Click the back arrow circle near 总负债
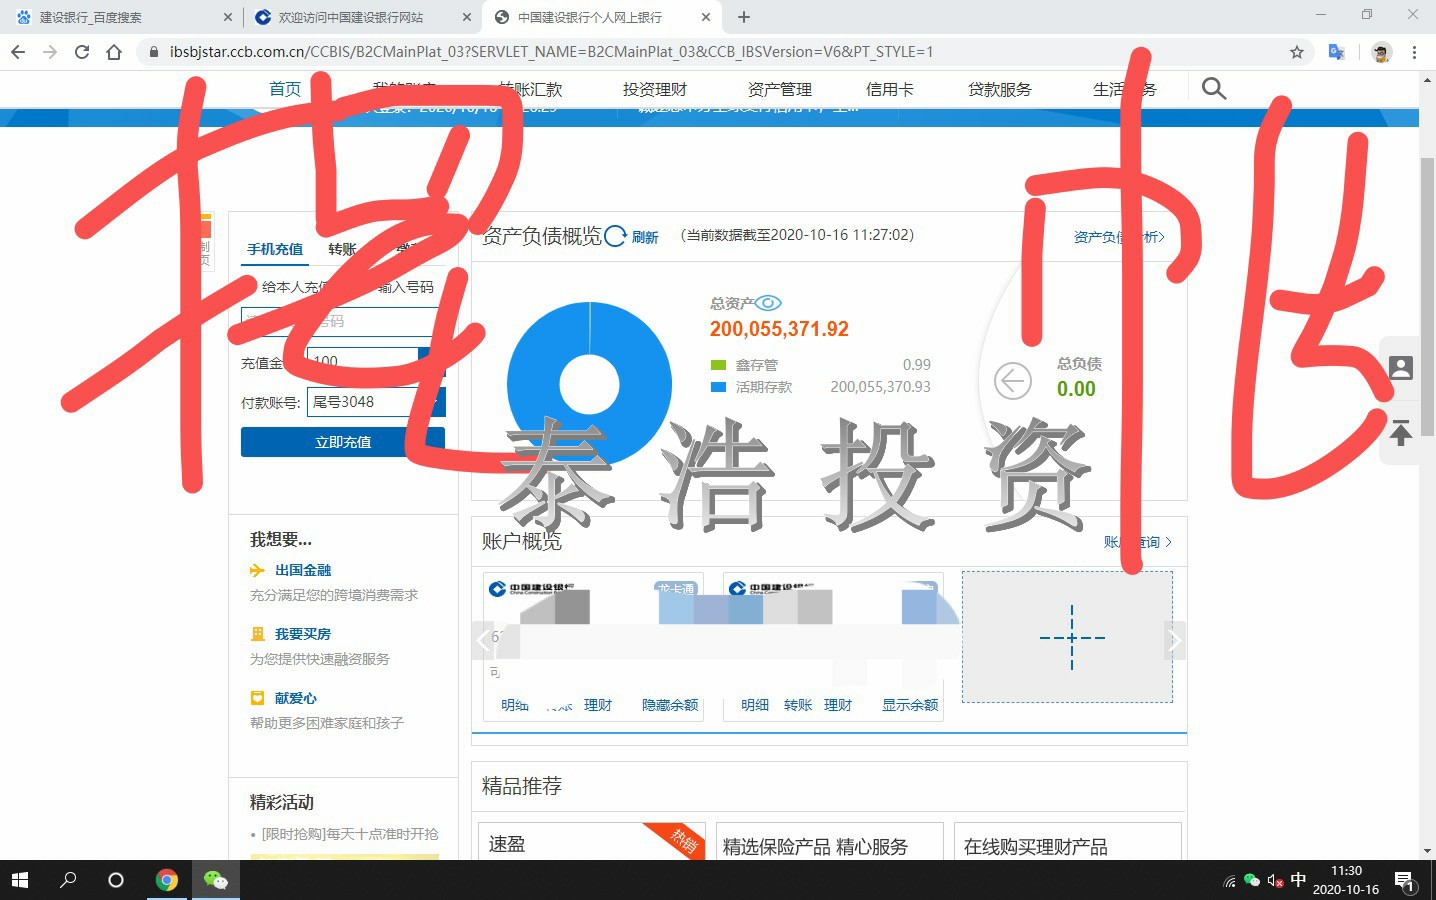This screenshot has width=1436, height=900. [1013, 381]
